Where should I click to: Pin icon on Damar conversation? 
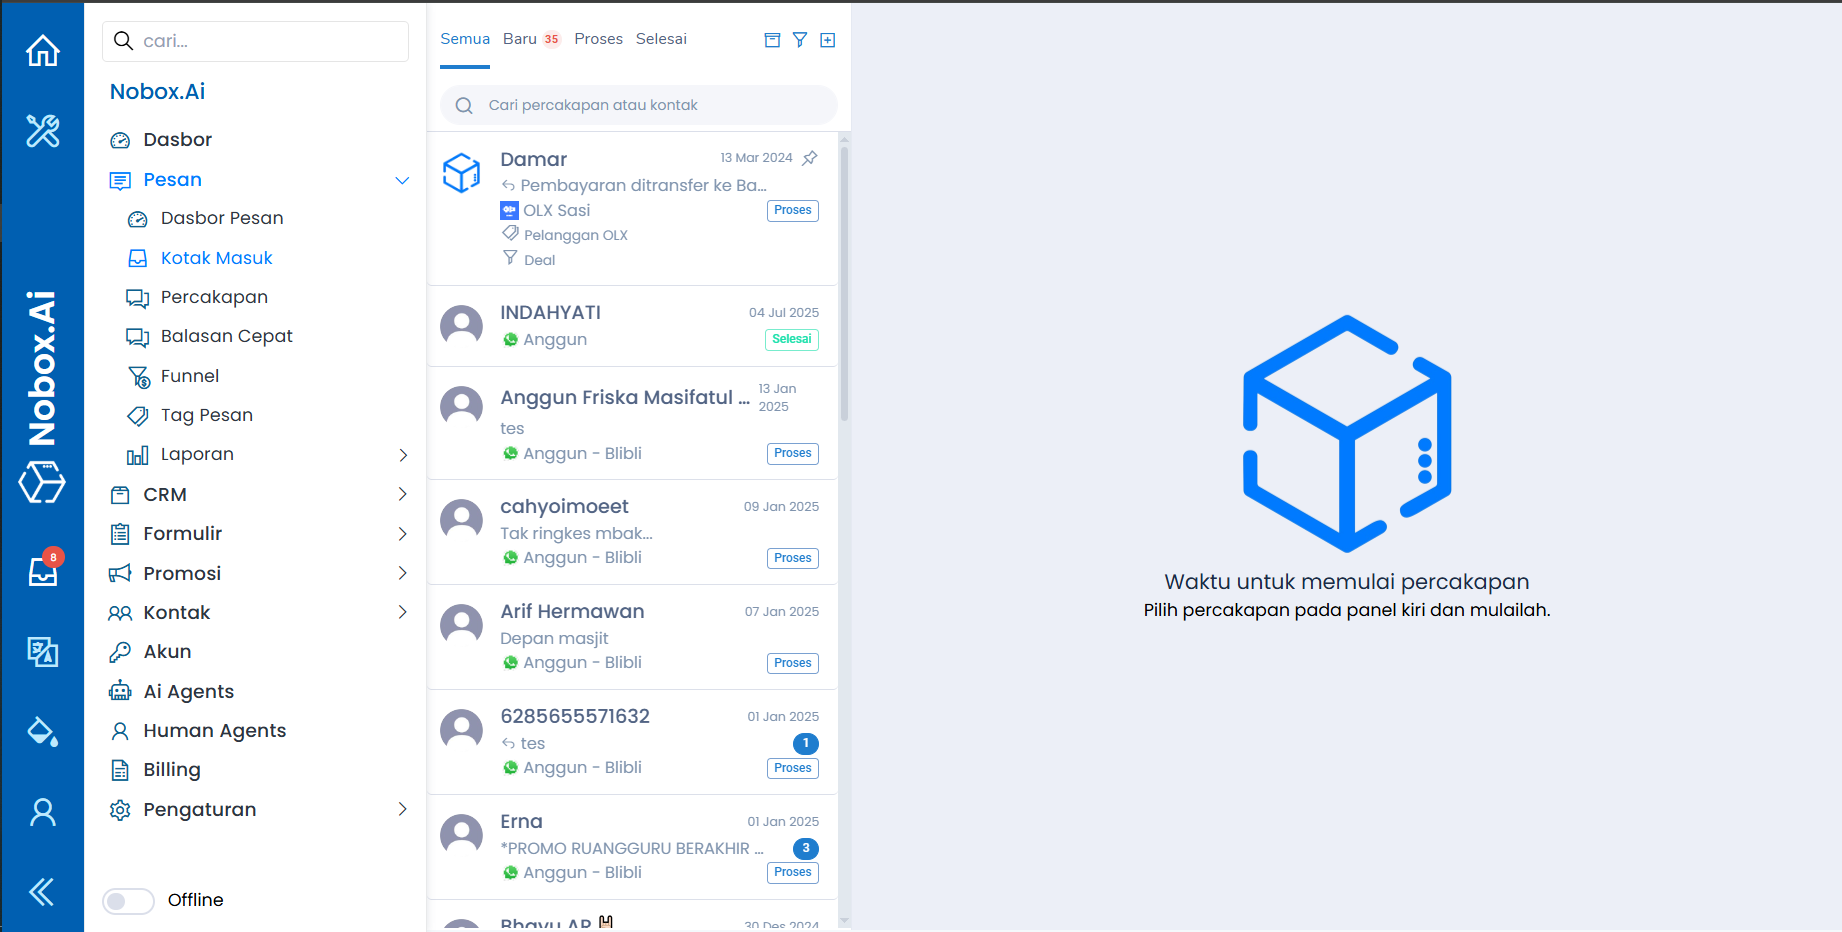810,158
